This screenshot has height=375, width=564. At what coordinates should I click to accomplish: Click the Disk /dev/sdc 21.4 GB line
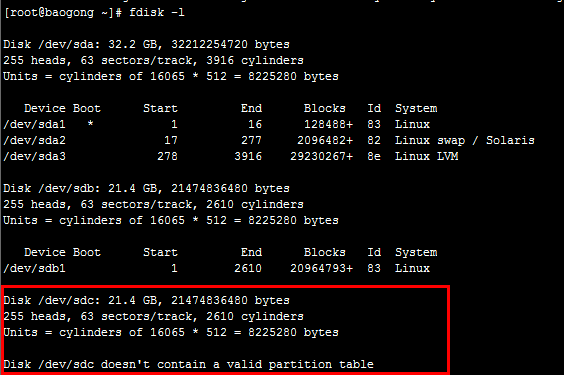pyautogui.click(x=146, y=300)
